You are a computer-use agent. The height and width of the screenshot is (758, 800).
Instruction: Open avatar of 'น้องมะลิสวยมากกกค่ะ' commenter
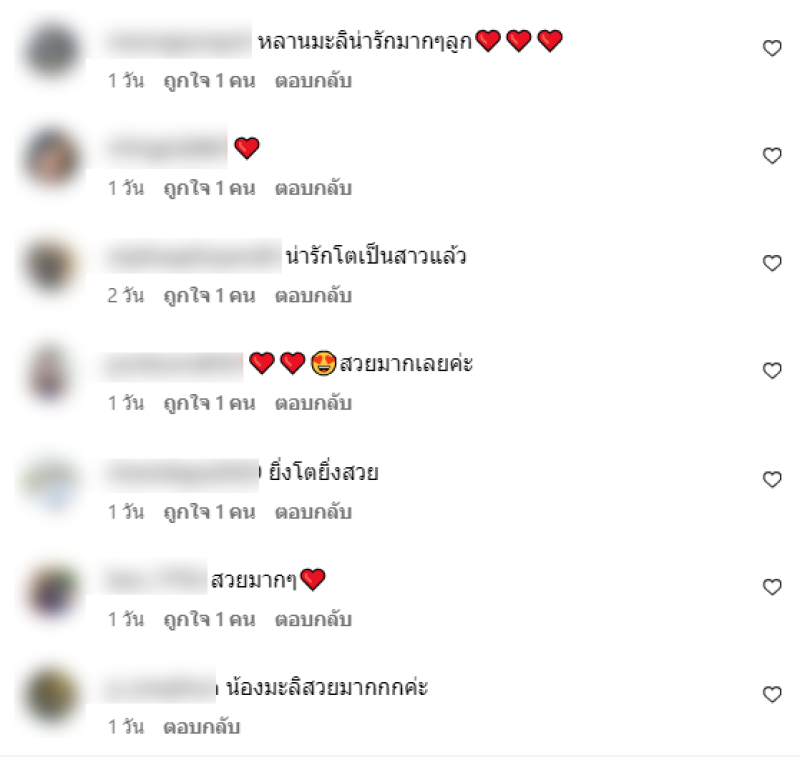52,696
